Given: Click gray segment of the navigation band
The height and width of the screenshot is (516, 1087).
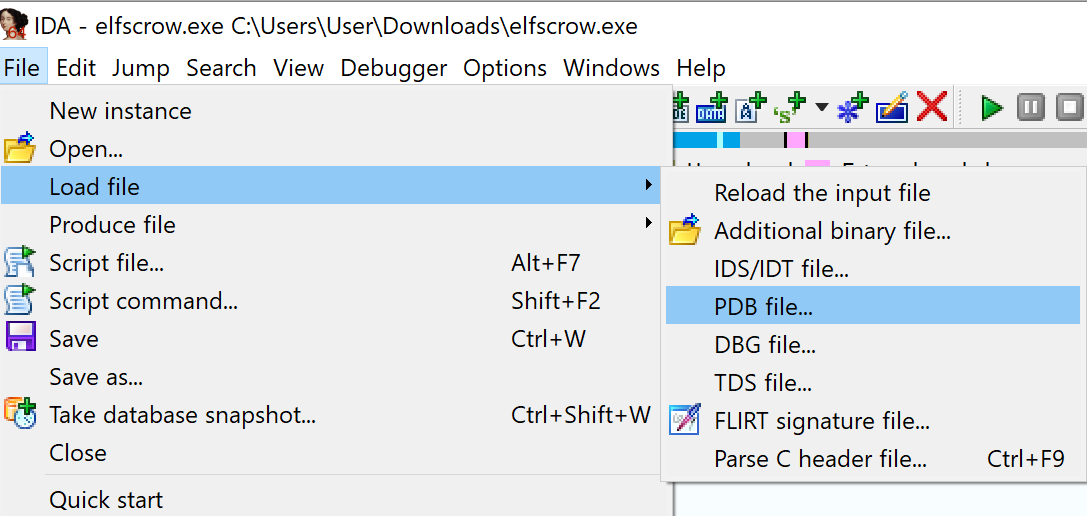Looking at the screenshot, I should 947,140.
